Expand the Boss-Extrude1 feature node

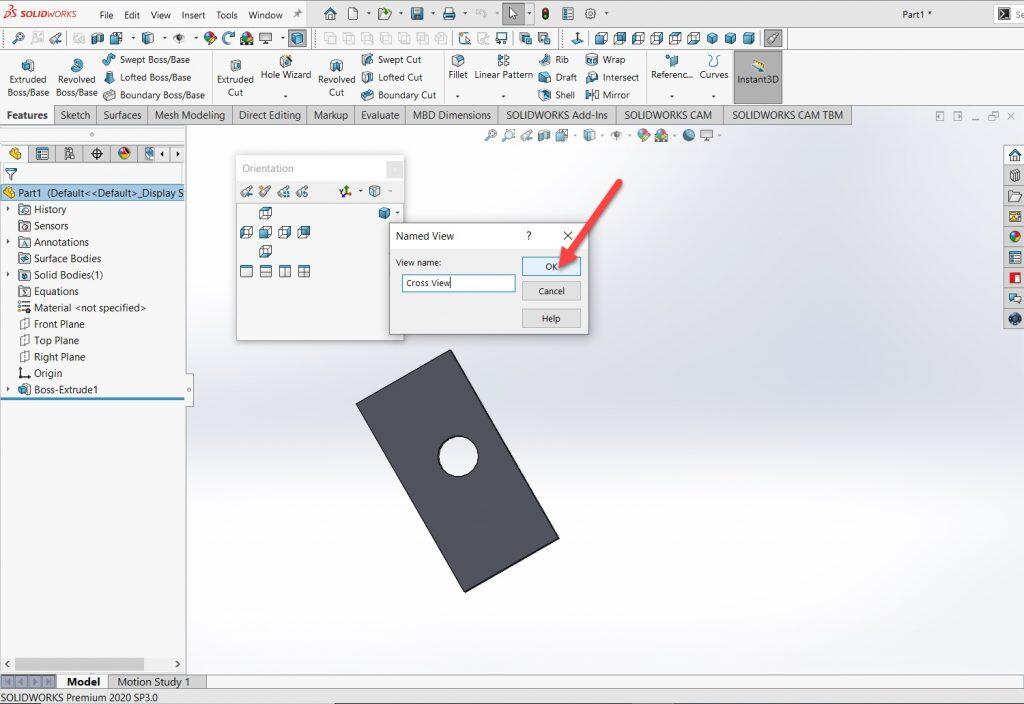[9, 390]
